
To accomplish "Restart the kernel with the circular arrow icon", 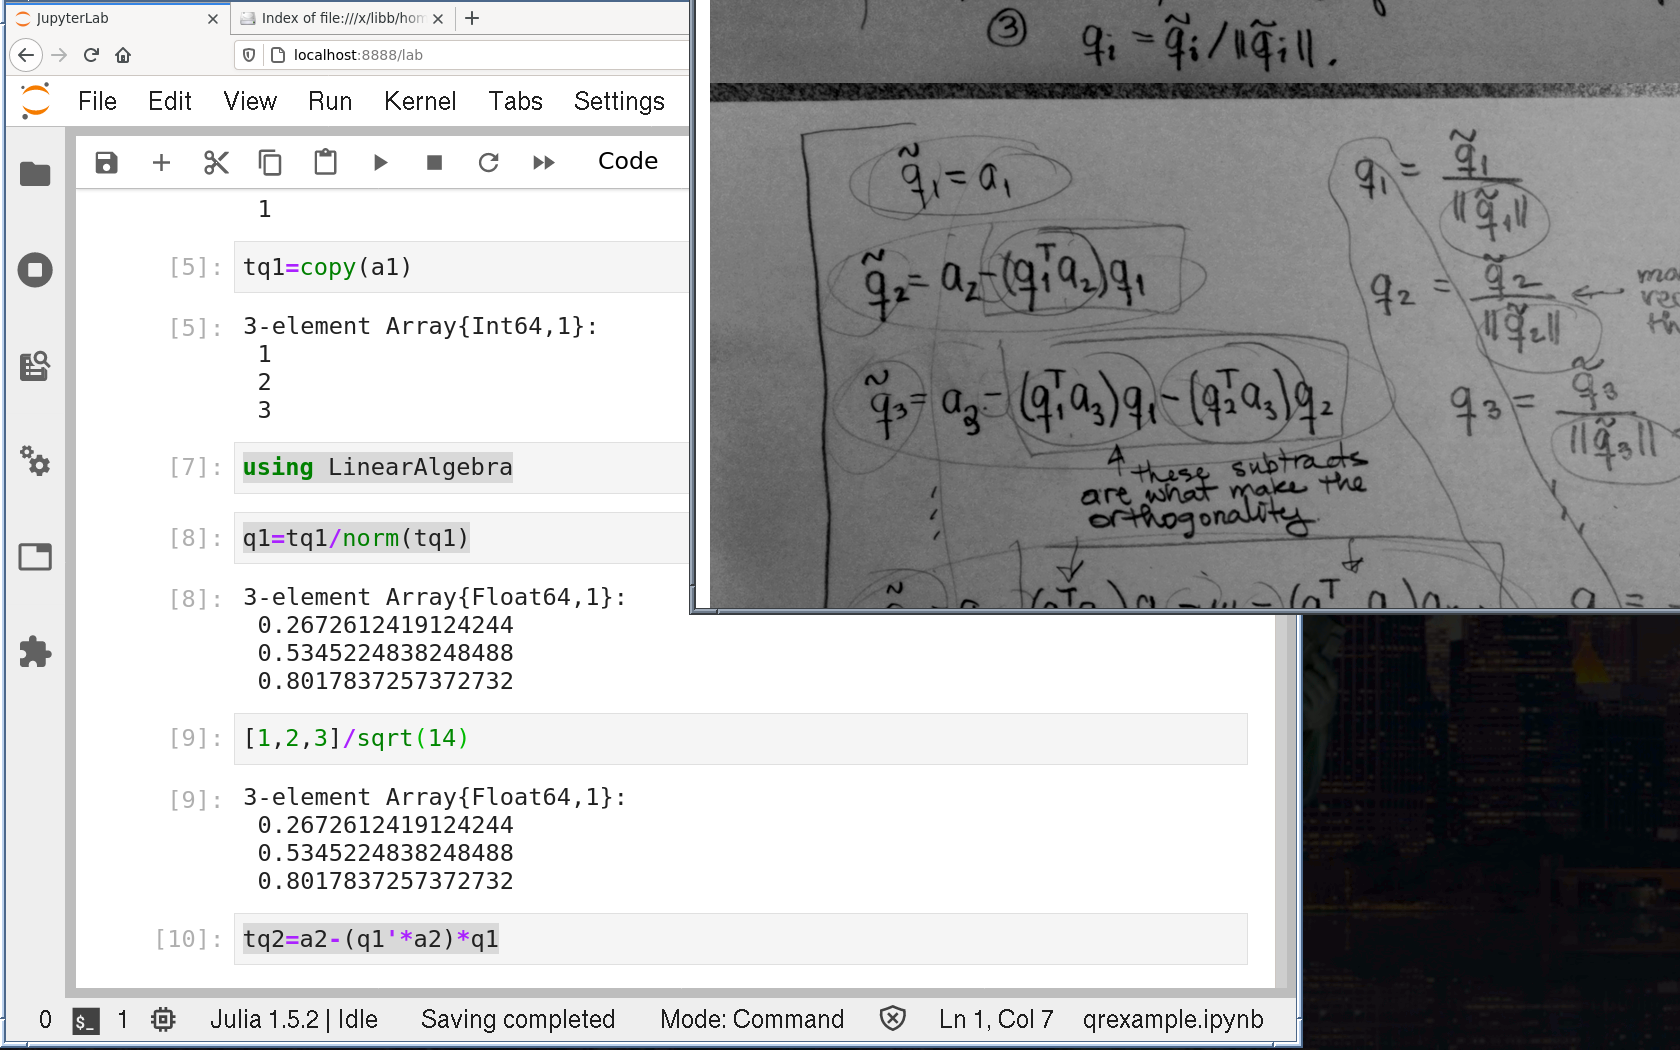I will 488,162.
